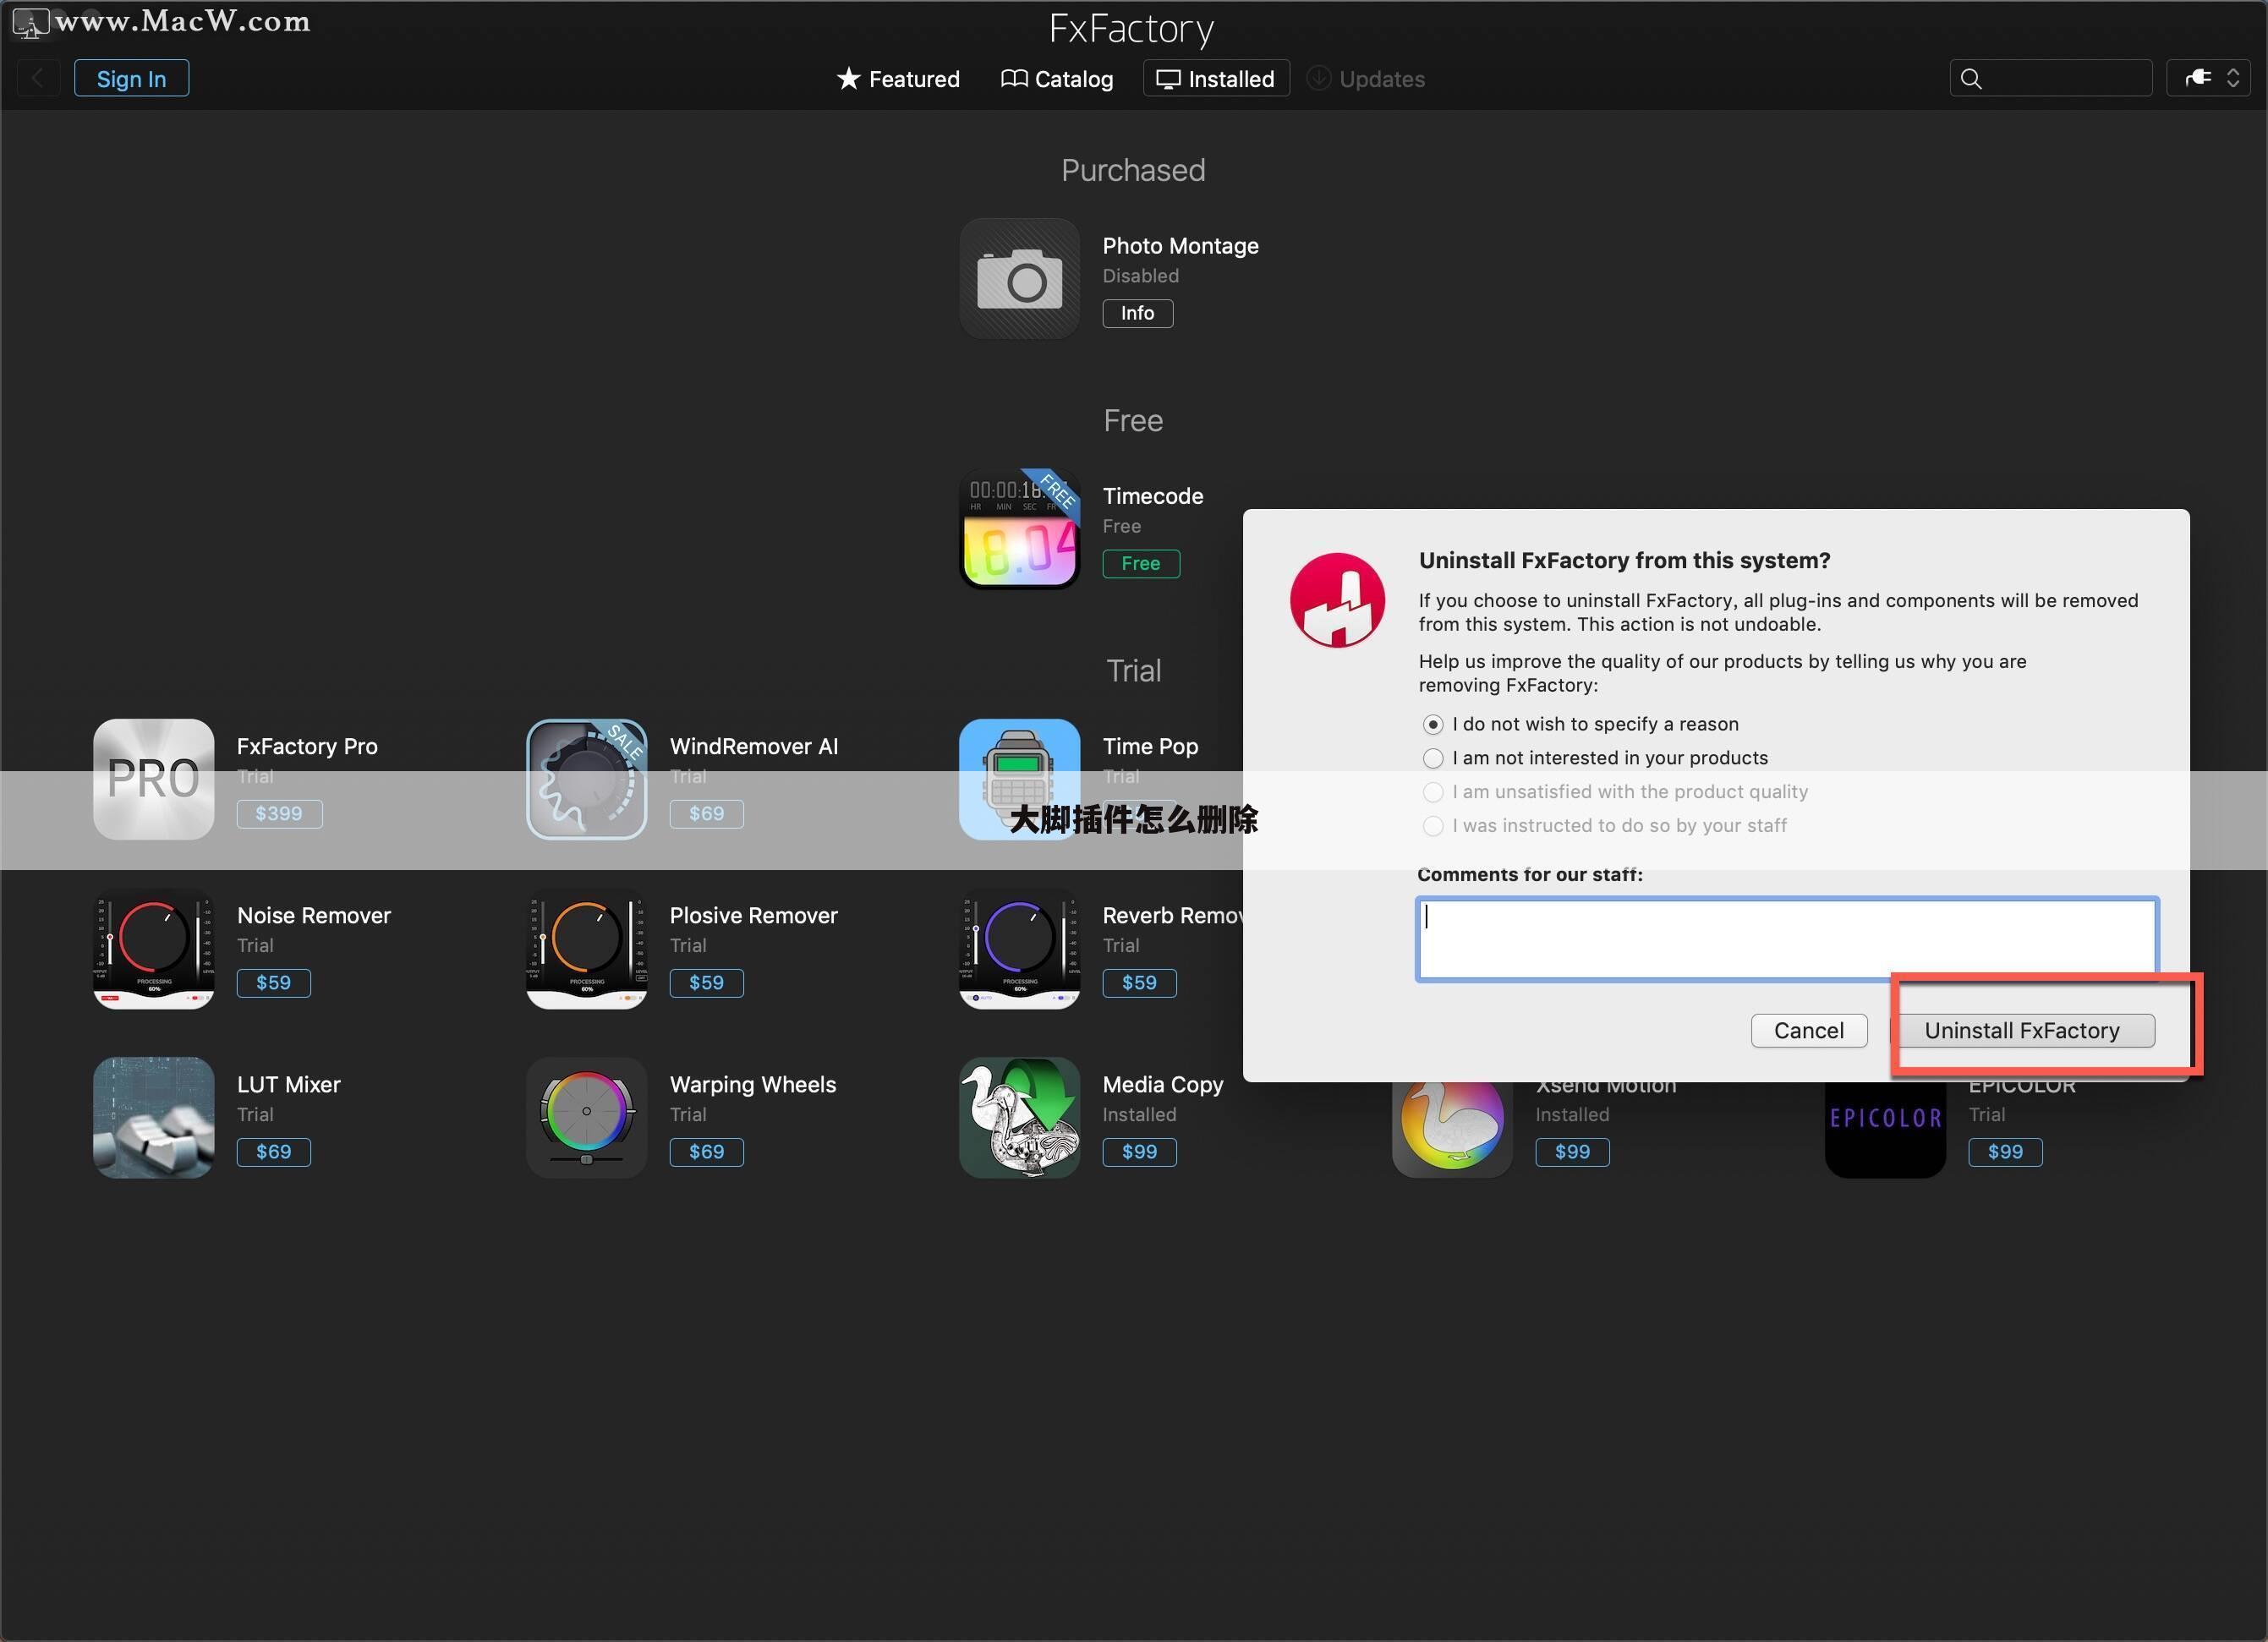This screenshot has width=2268, height=1642.
Task: Click the $99 price for Xsend Motion
Action: point(1573,1152)
